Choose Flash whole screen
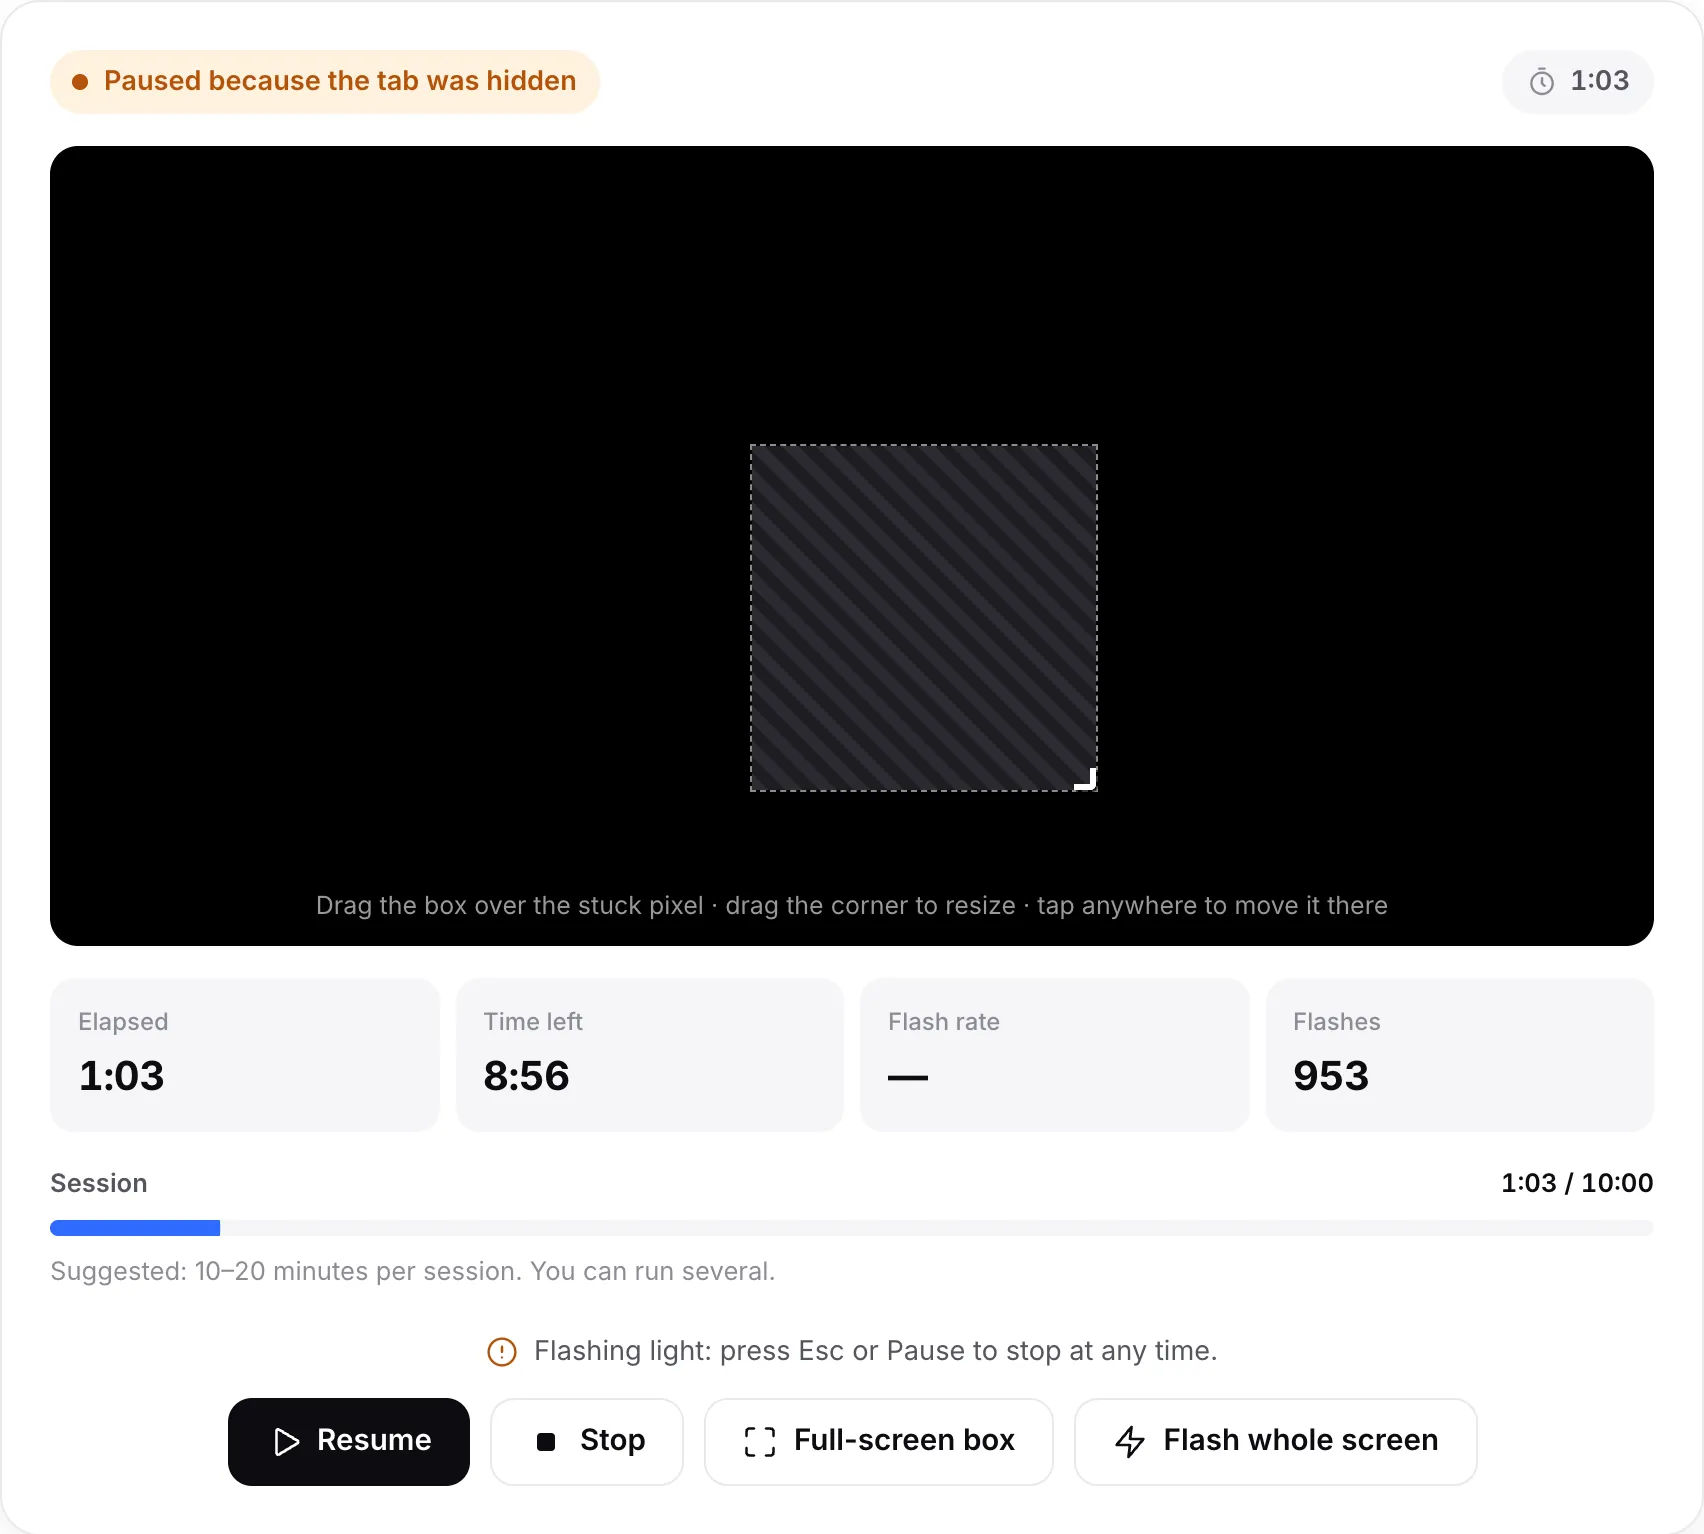The width and height of the screenshot is (1704, 1534). [1276, 1441]
